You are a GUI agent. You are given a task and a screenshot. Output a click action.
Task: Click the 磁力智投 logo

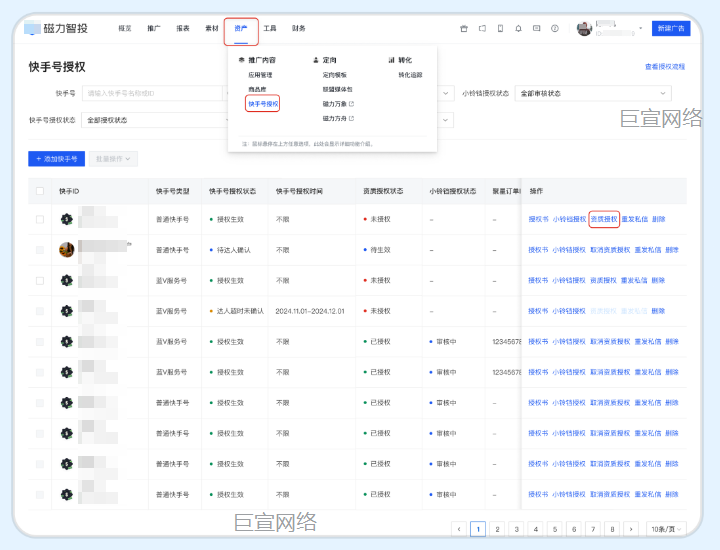[56, 28]
